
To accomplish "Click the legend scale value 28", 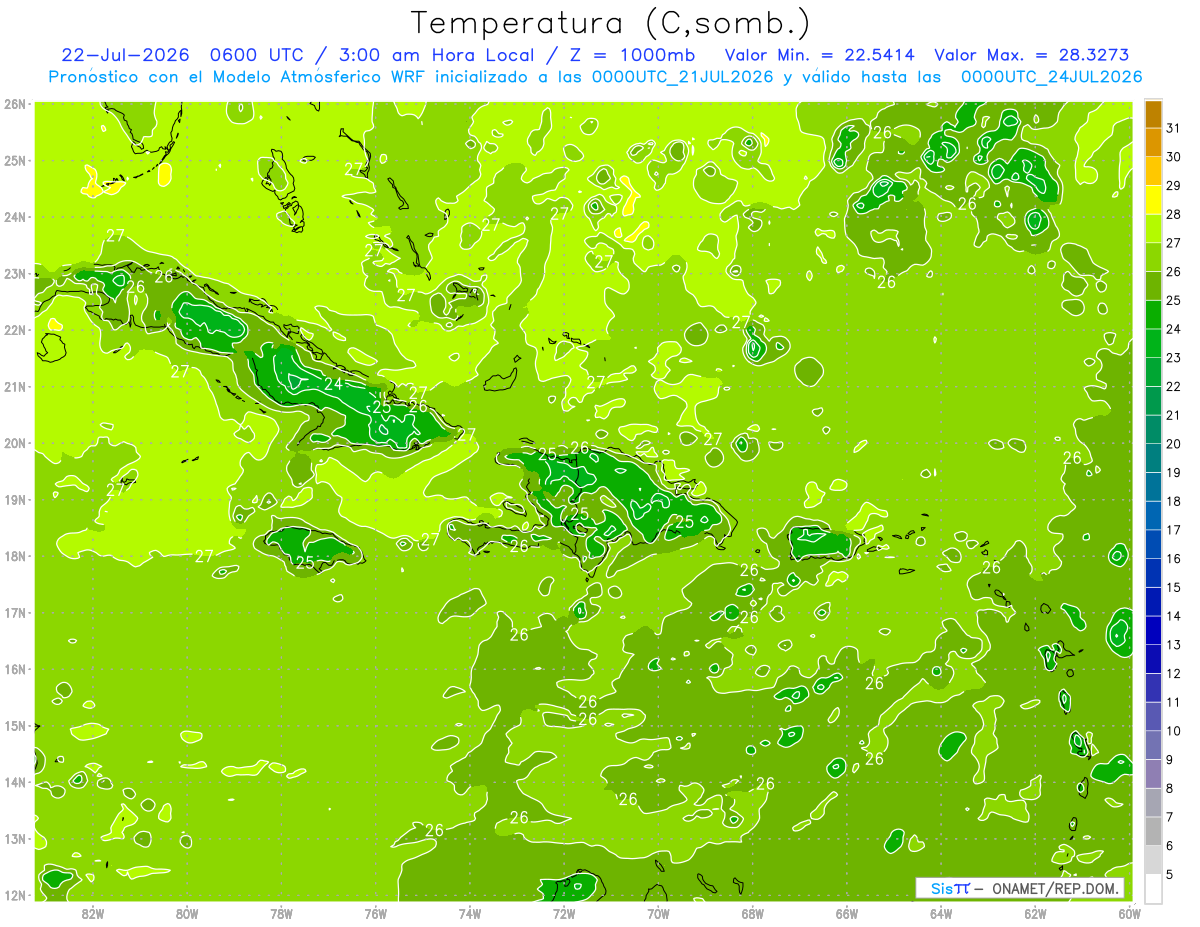I will [x=1173, y=214].
